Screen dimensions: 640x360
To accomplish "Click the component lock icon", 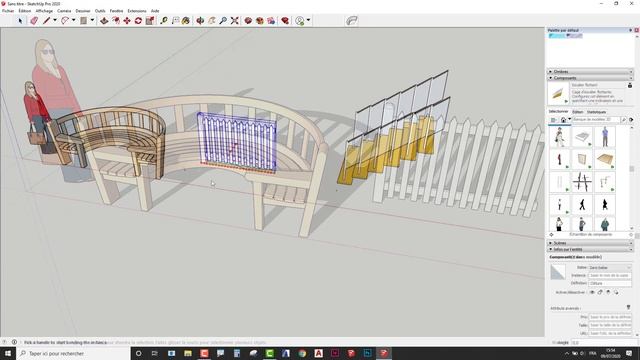I will [630, 85].
